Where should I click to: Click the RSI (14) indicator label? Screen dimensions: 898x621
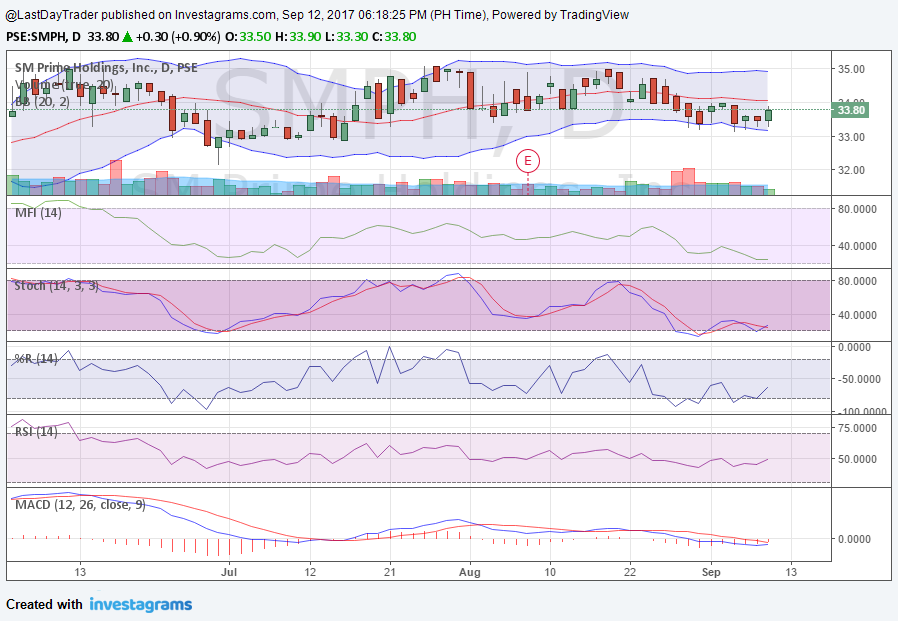point(36,431)
